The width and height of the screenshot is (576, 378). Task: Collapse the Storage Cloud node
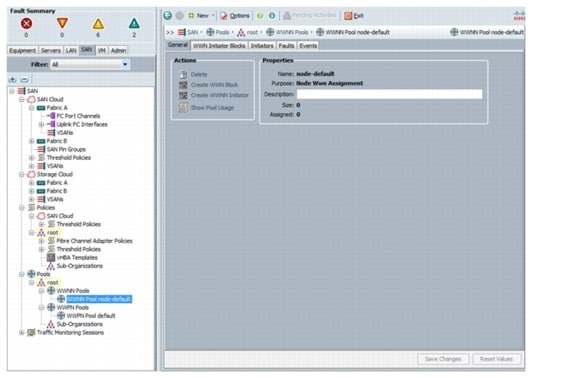click(22, 174)
